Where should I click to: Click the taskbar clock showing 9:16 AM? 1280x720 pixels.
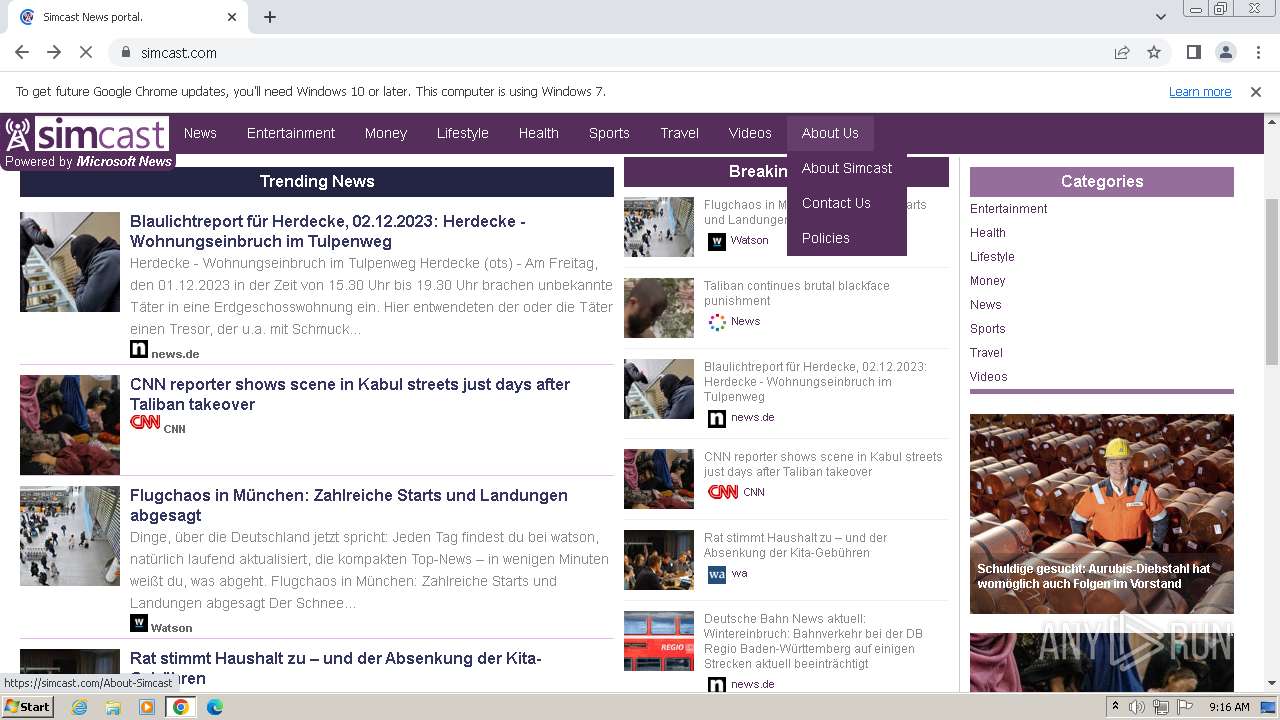coord(1229,707)
